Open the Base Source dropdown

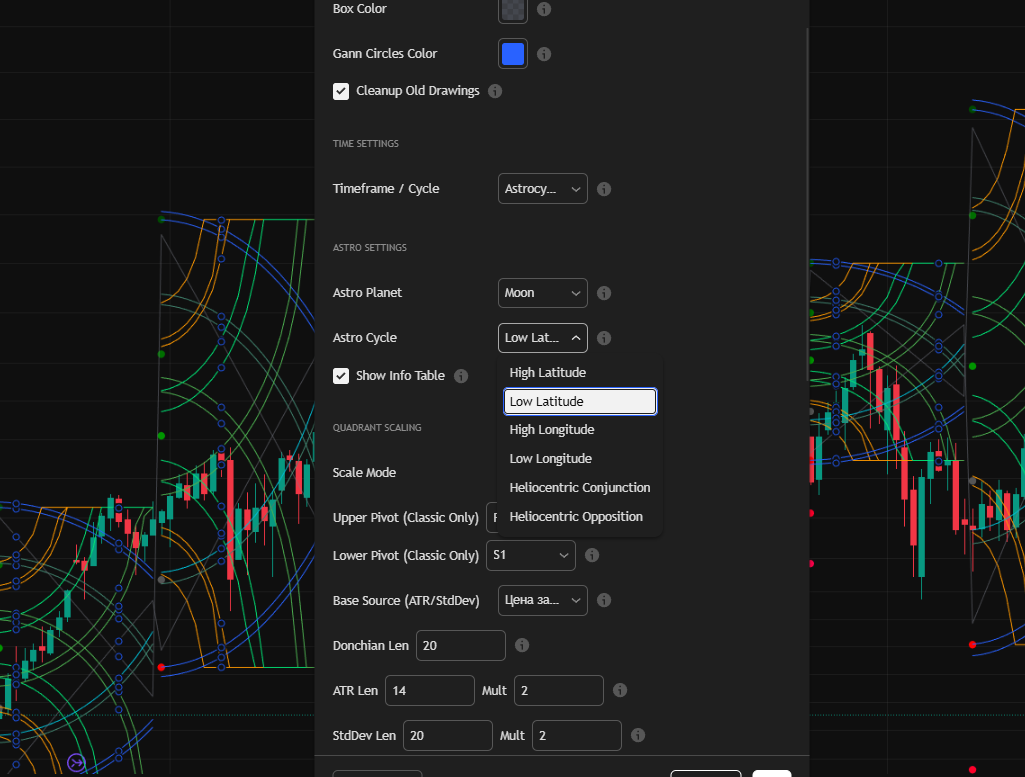(x=543, y=600)
